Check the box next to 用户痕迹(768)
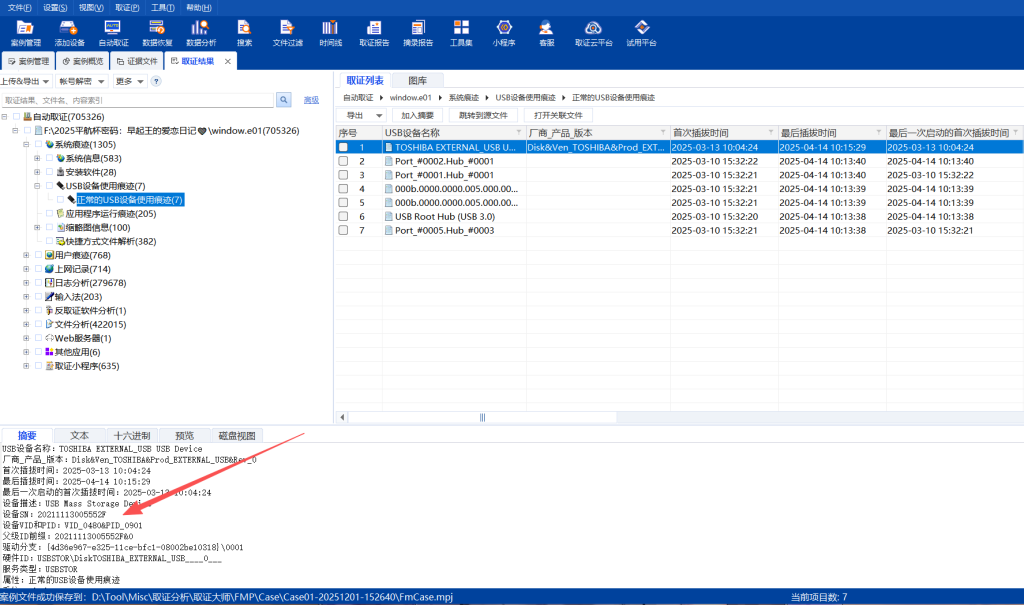The image size is (1024, 605). coord(38,255)
